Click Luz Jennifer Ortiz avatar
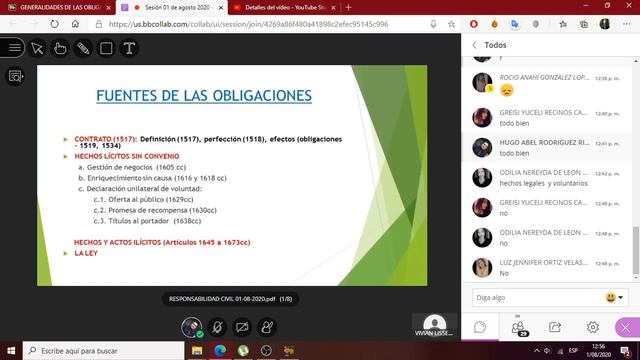Screen dimensions: 640x360 482,267
